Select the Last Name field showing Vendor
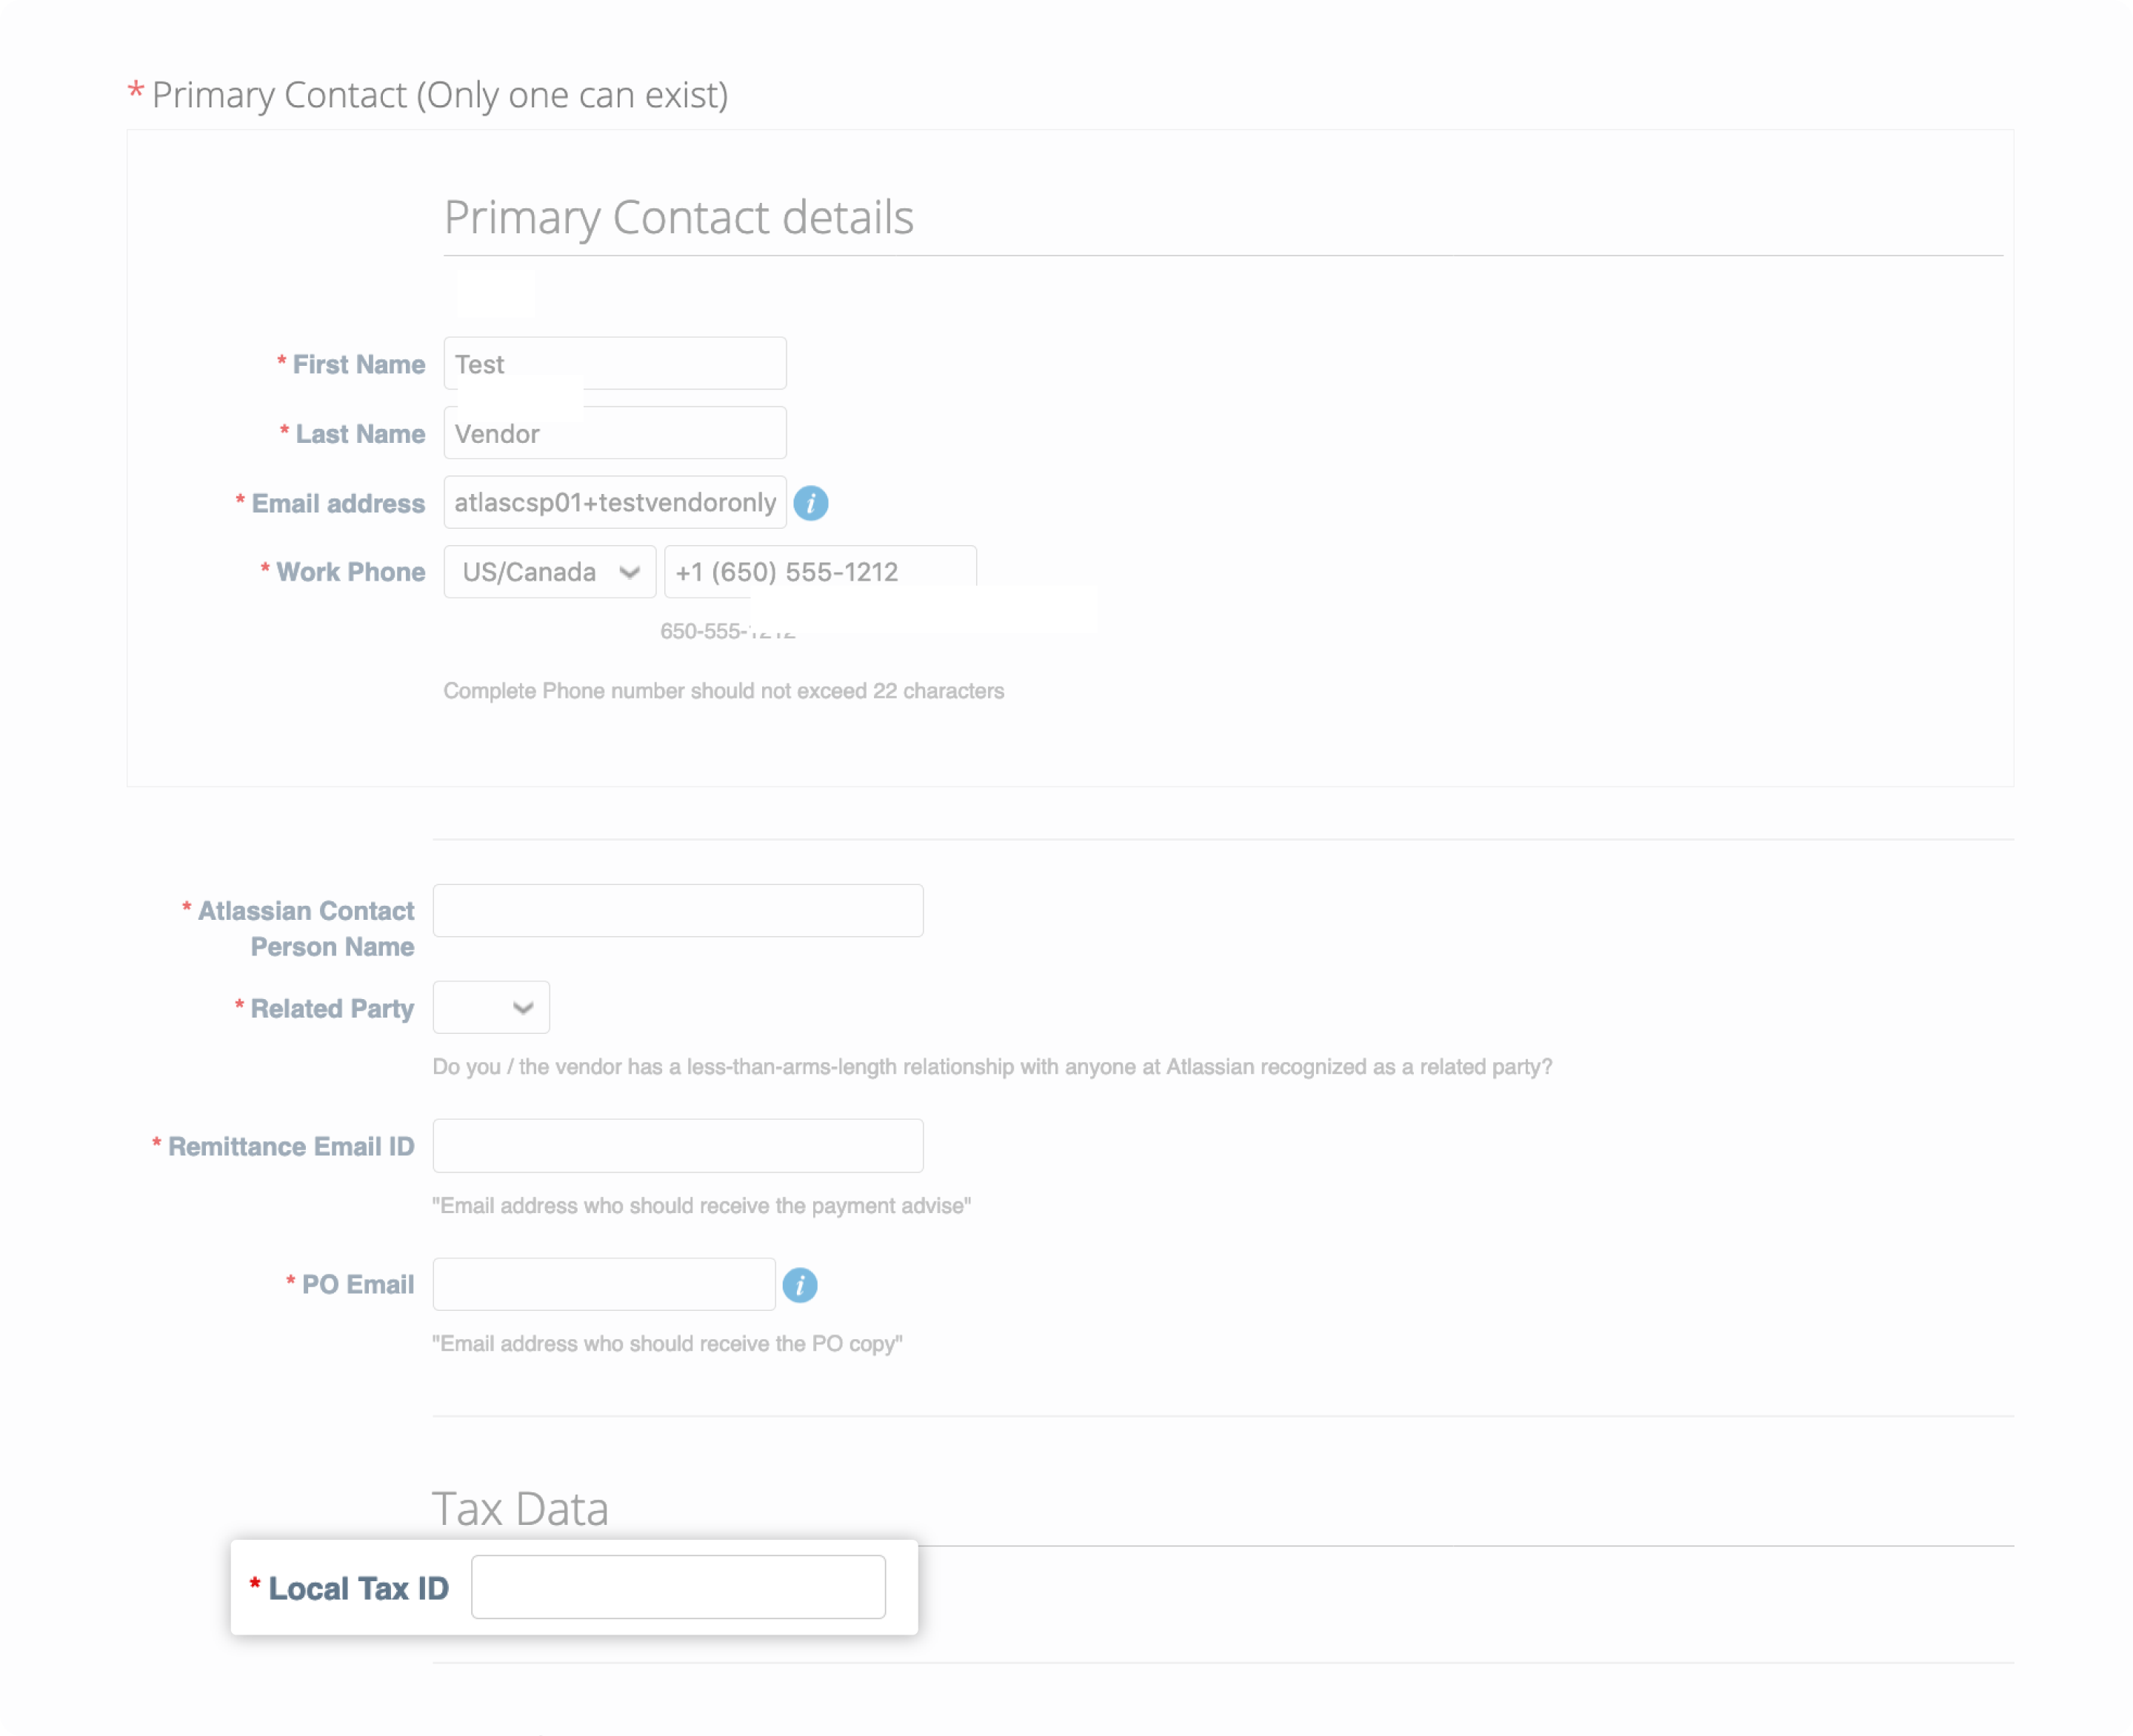This screenshot has height=1736, width=2133. pos(614,433)
